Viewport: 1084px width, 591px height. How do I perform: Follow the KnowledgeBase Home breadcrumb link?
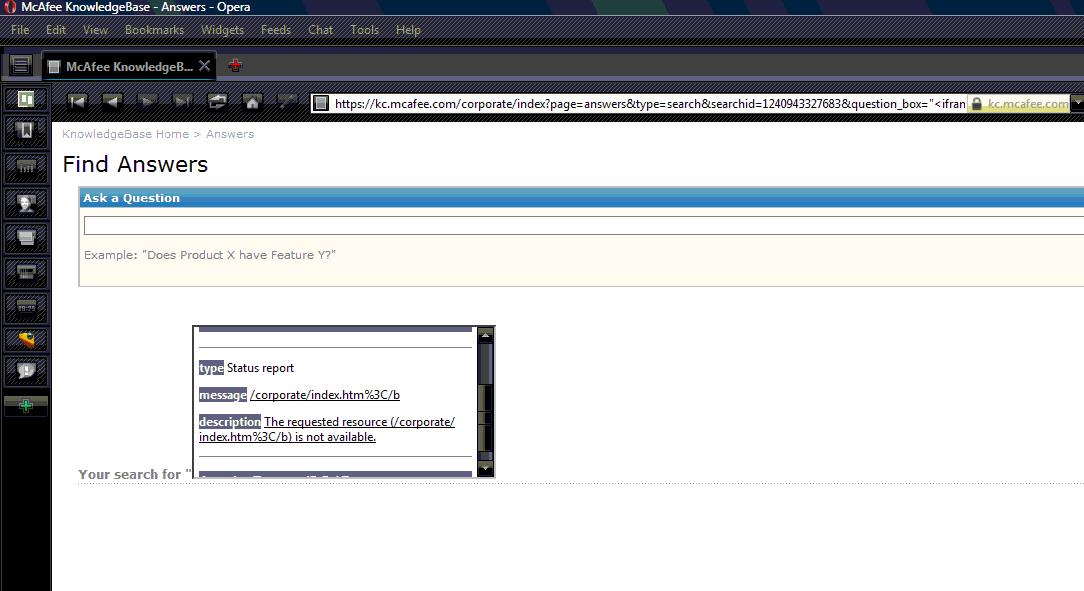tap(125, 134)
